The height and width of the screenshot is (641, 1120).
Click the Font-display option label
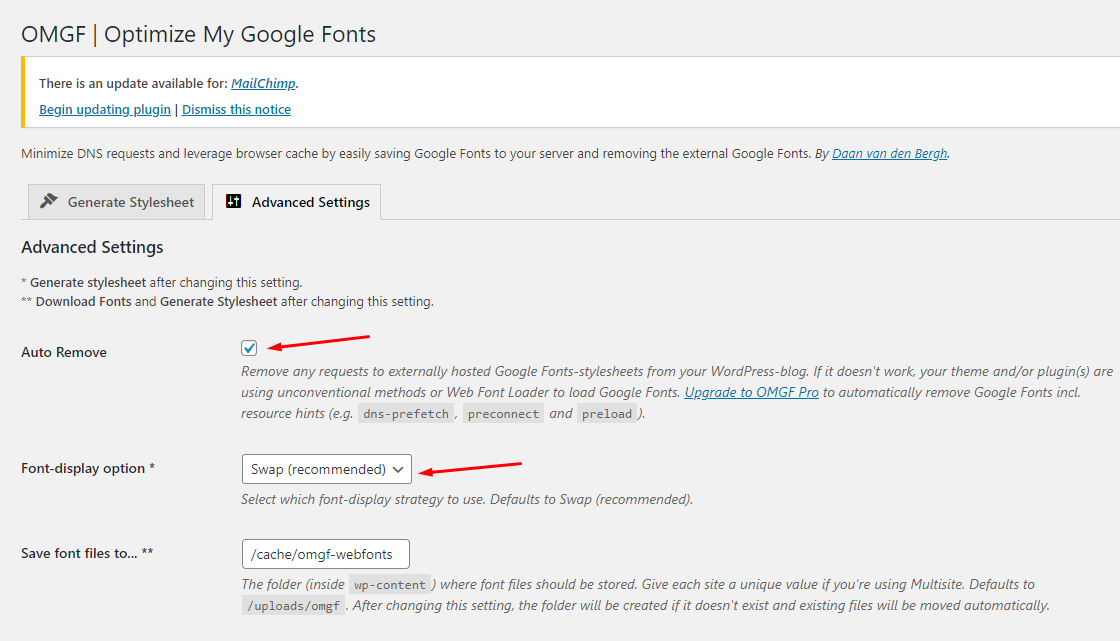(88, 468)
